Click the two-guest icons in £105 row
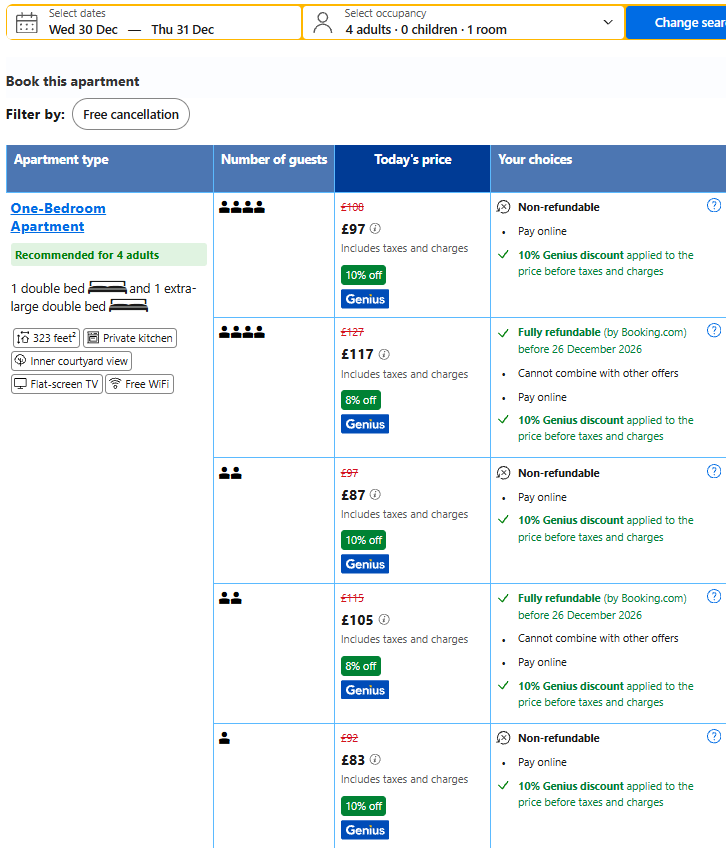The width and height of the screenshot is (726, 848). (230, 598)
